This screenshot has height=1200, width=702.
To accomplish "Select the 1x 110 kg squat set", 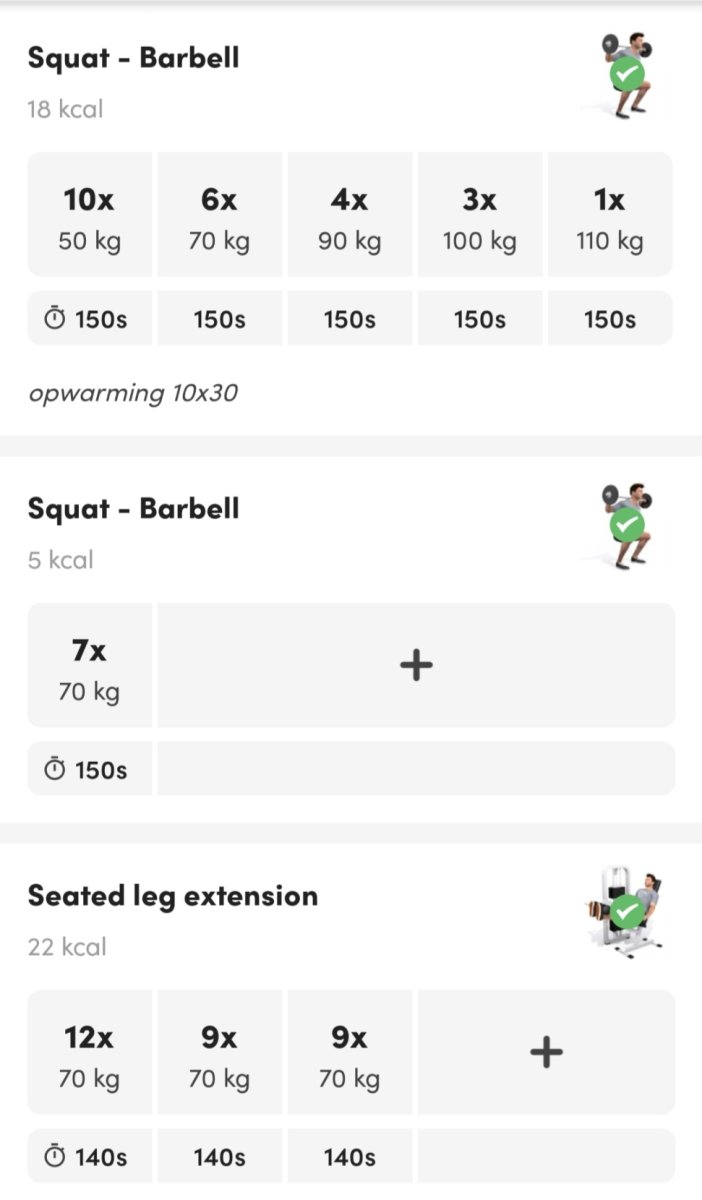I will click(609, 215).
